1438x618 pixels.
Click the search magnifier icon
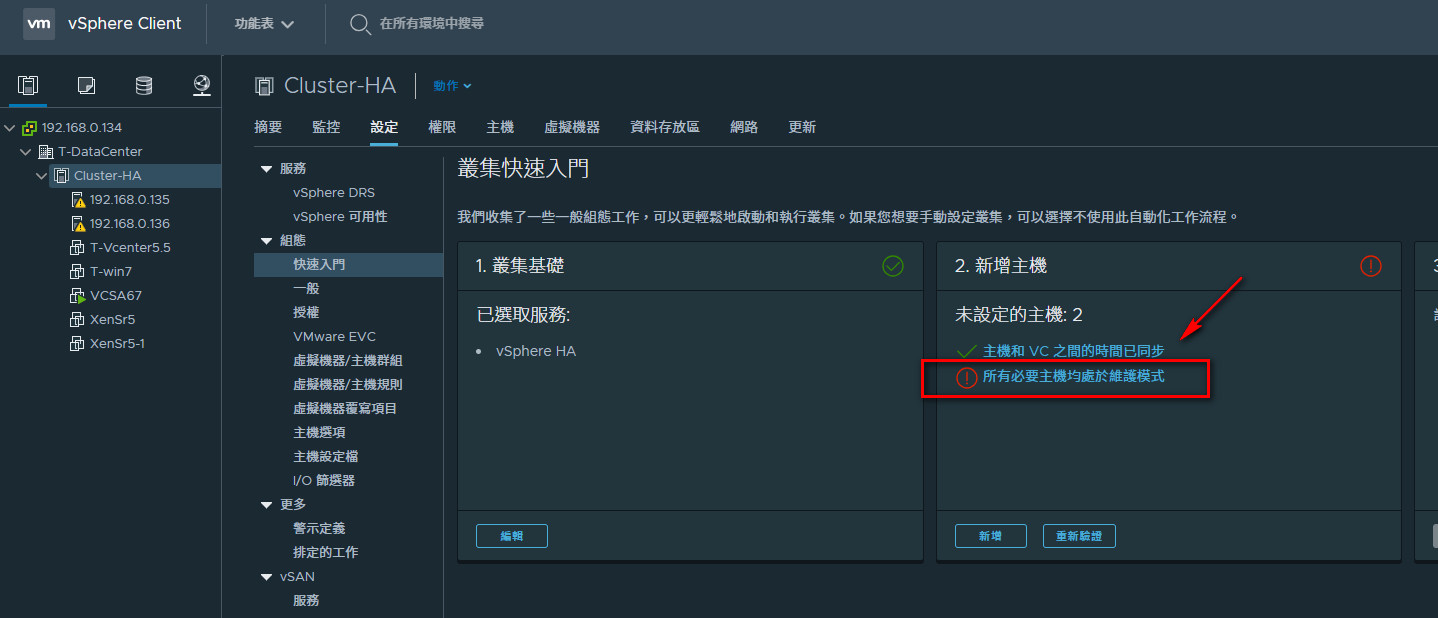[360, 23]
